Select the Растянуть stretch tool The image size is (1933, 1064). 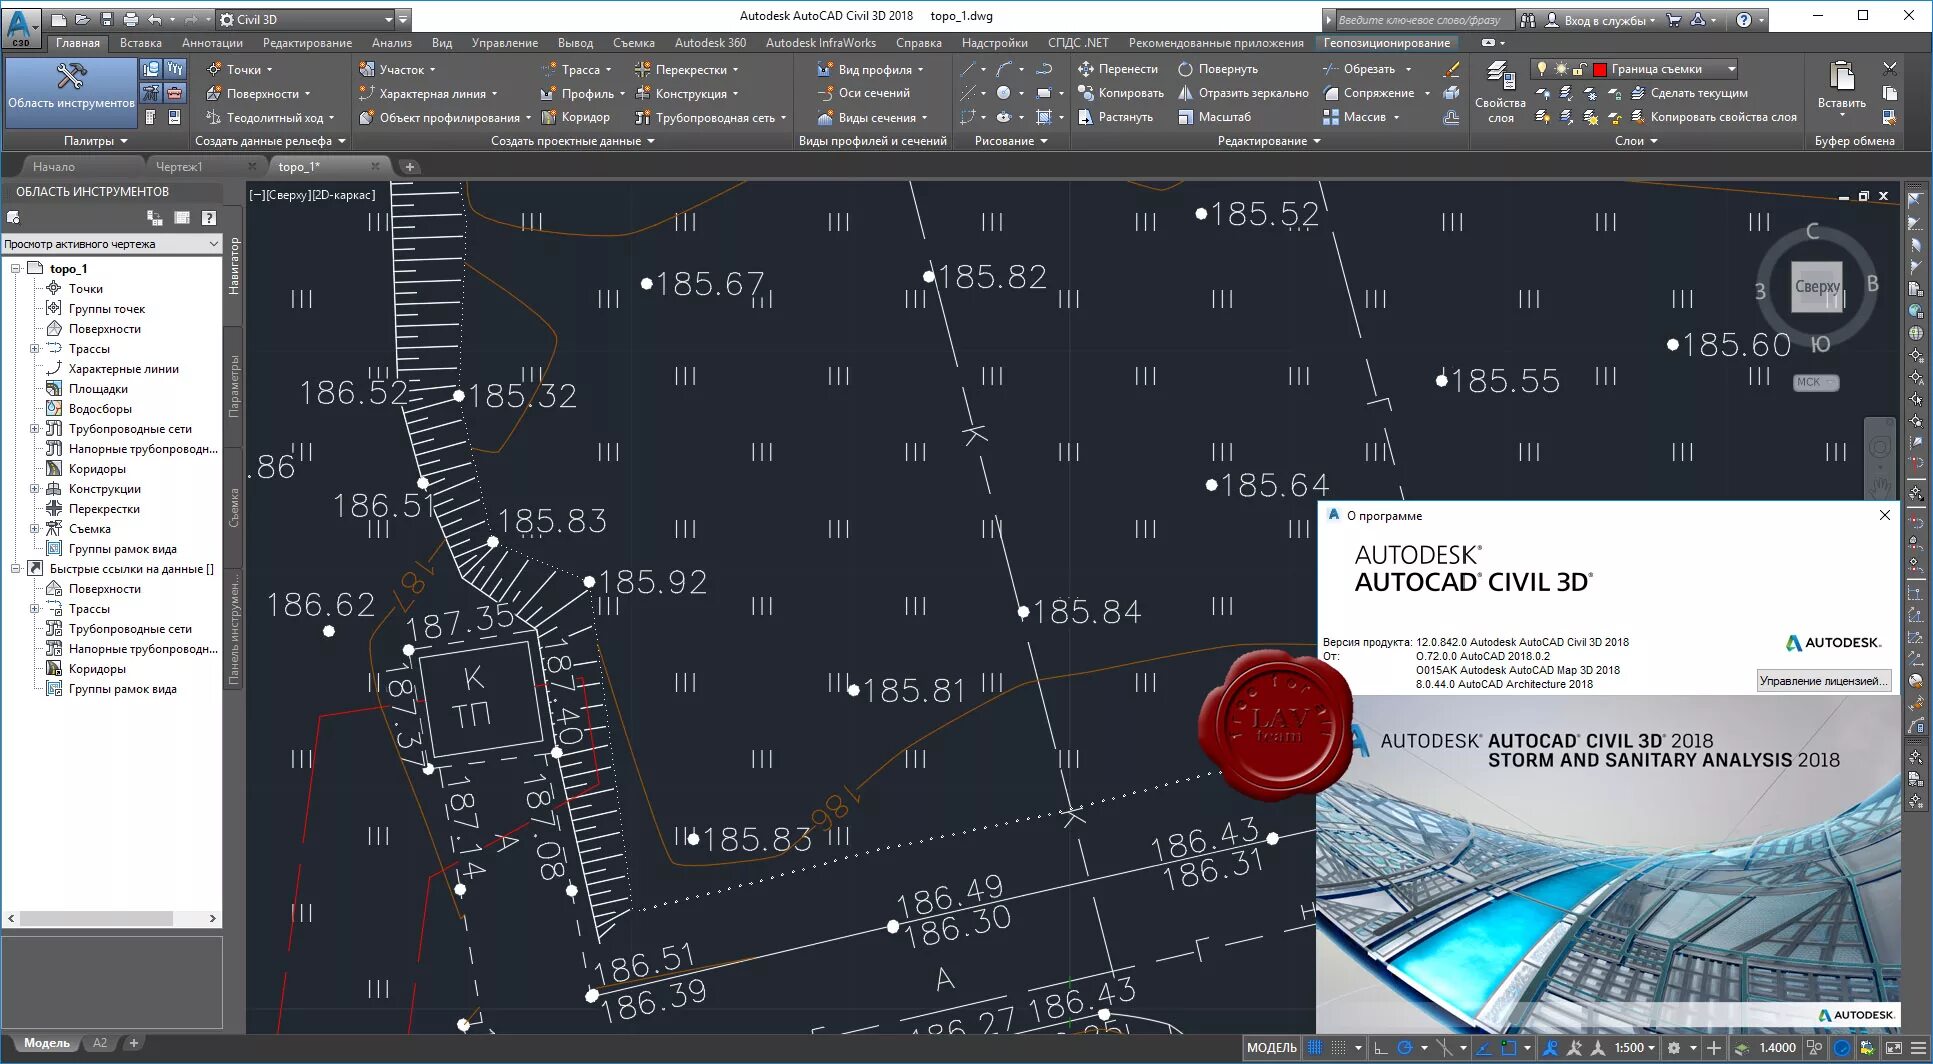click(x=1116, y=117)
